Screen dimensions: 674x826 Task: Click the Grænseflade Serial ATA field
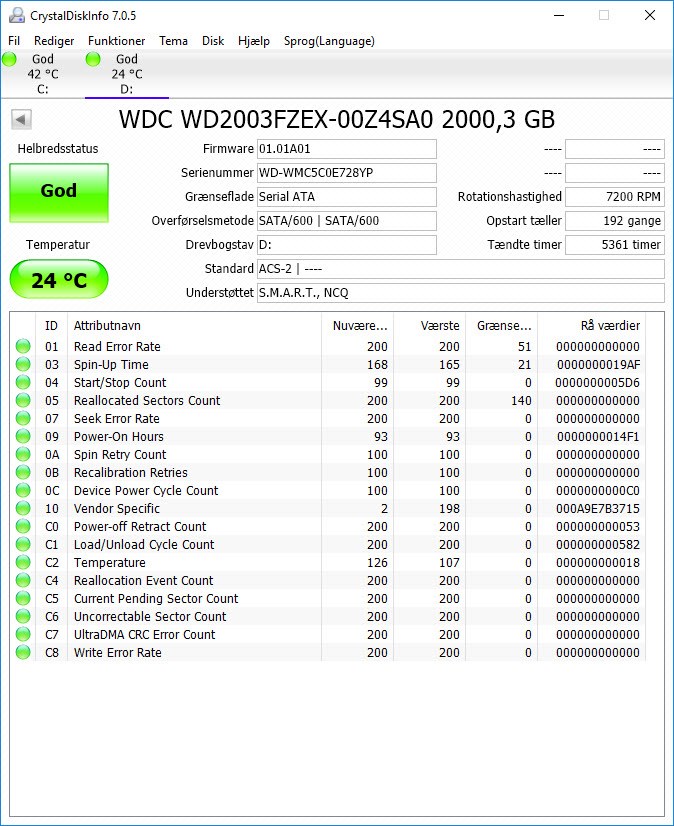point(347,196)
